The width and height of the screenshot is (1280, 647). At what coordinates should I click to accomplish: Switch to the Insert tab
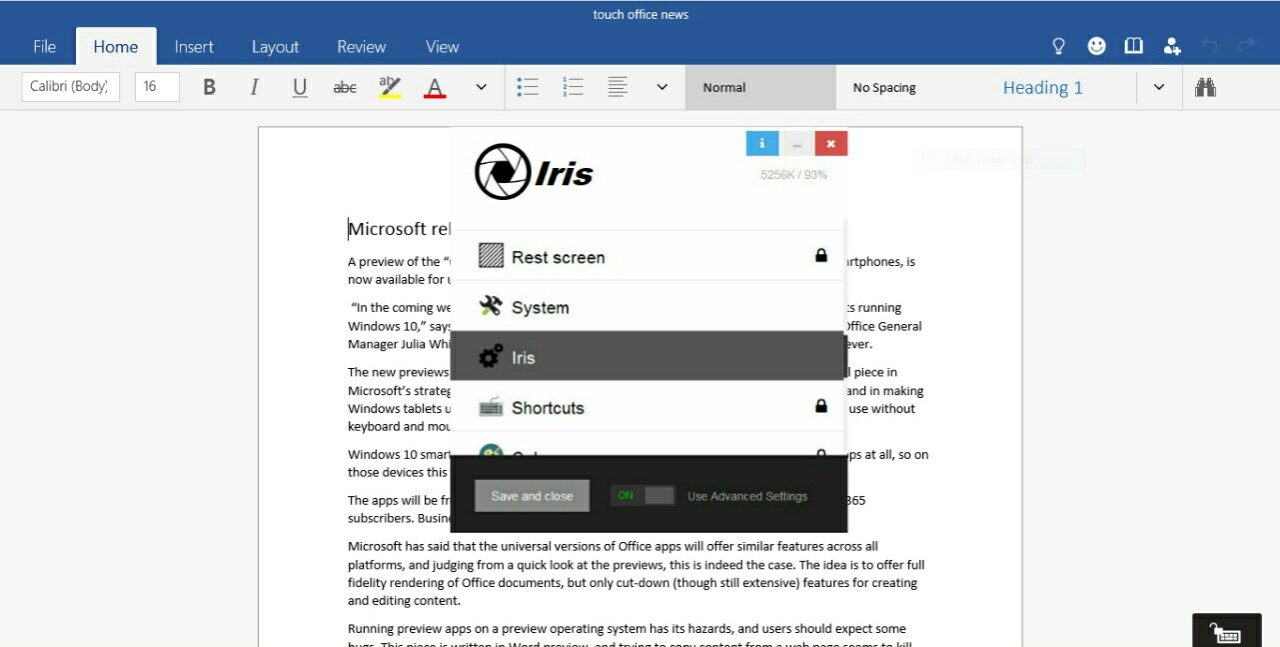(x=194, y=46)
